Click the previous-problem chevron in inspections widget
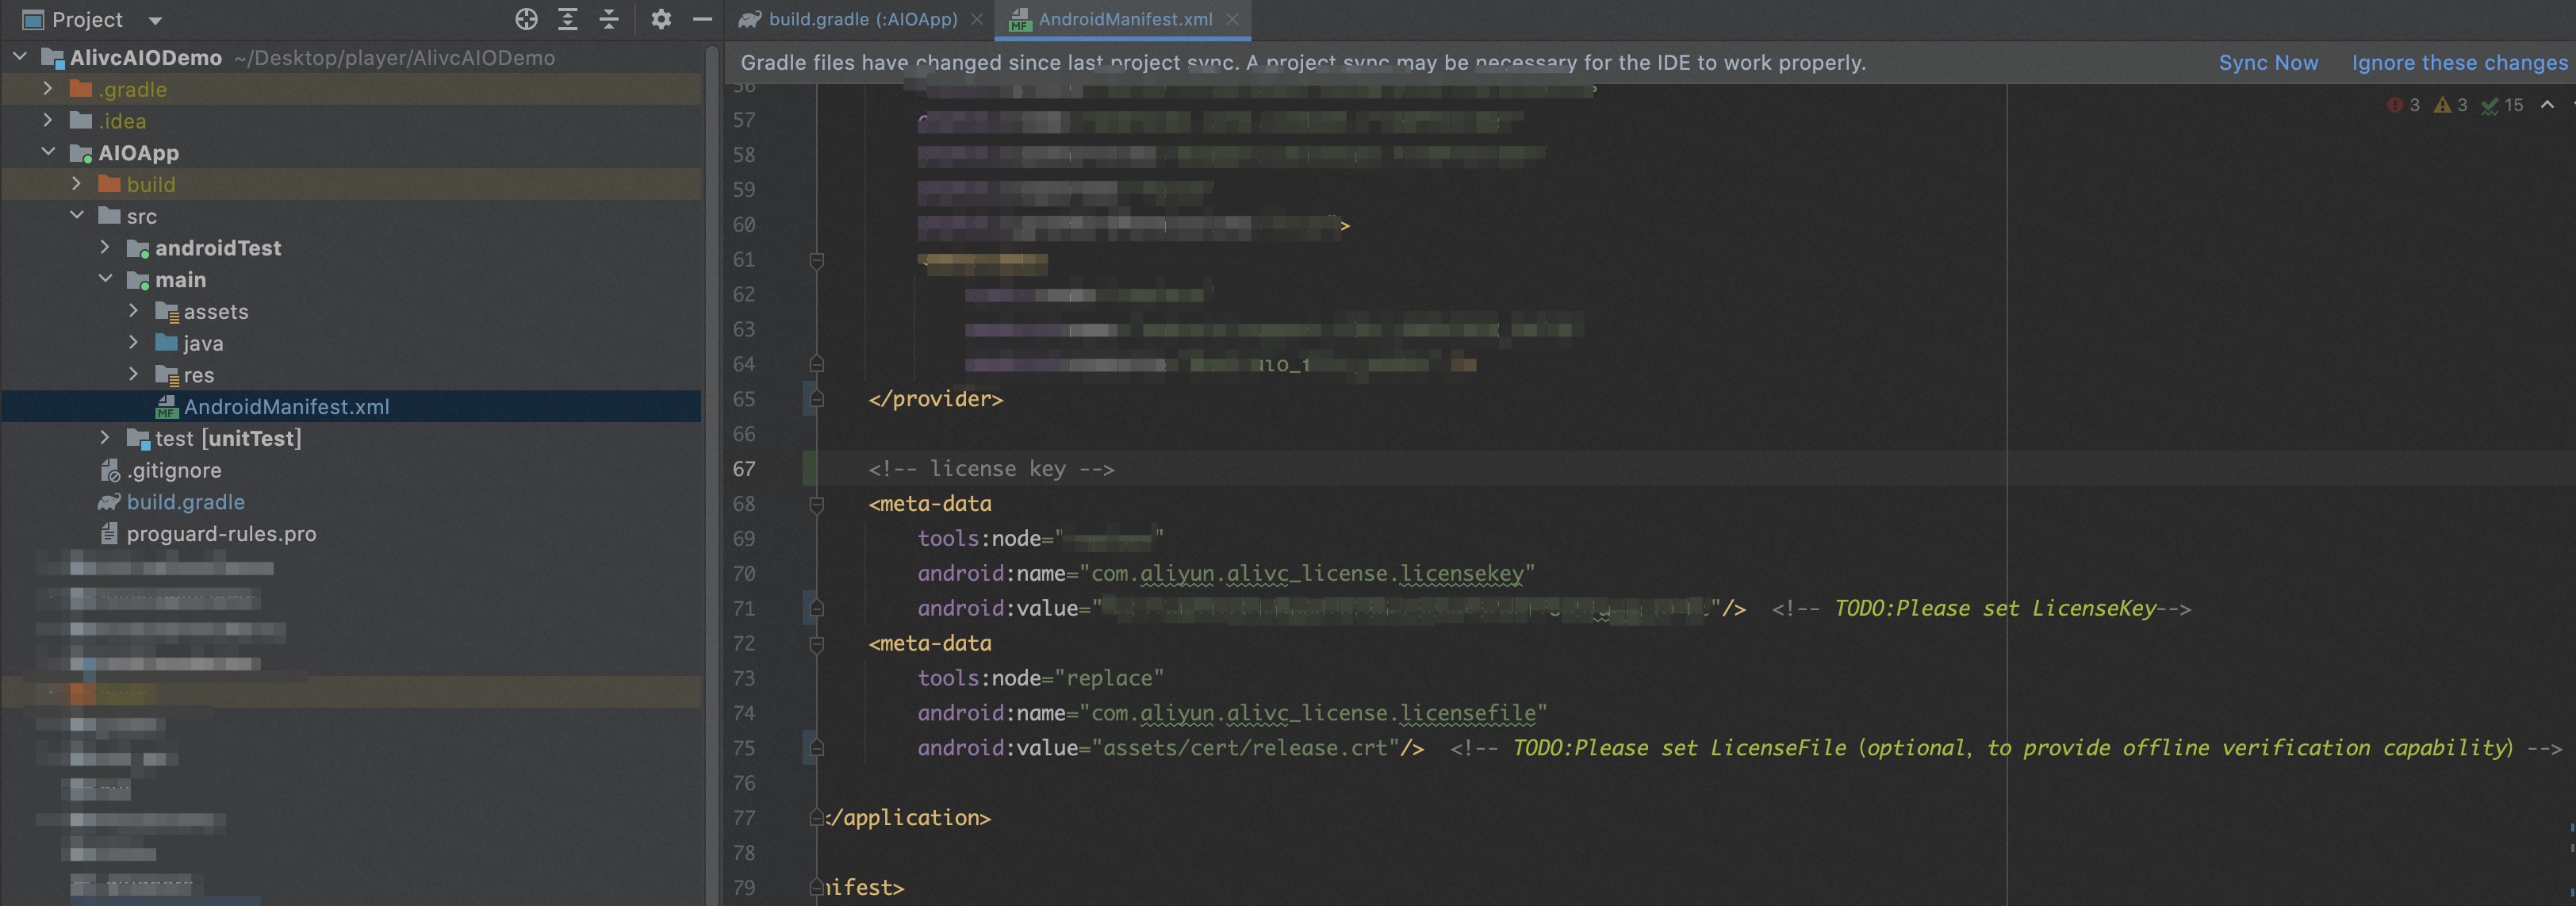 [x=2545, y=105]
